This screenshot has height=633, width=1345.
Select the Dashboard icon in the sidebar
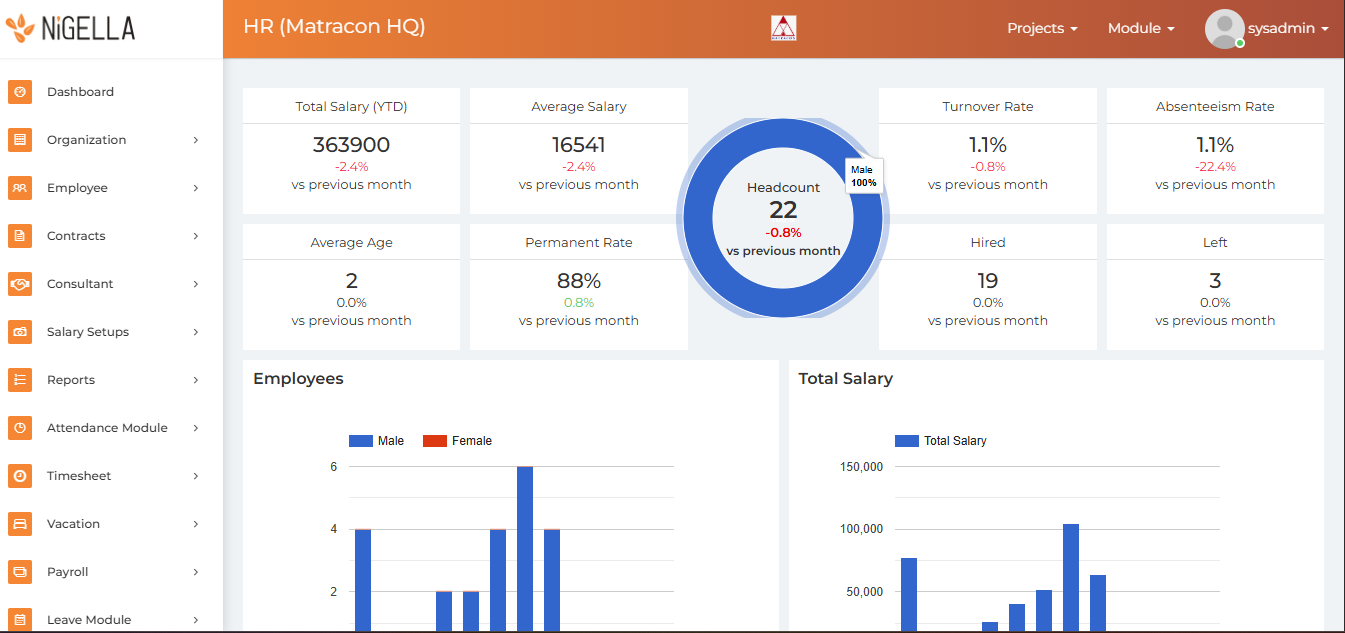[x=20, y=91]
